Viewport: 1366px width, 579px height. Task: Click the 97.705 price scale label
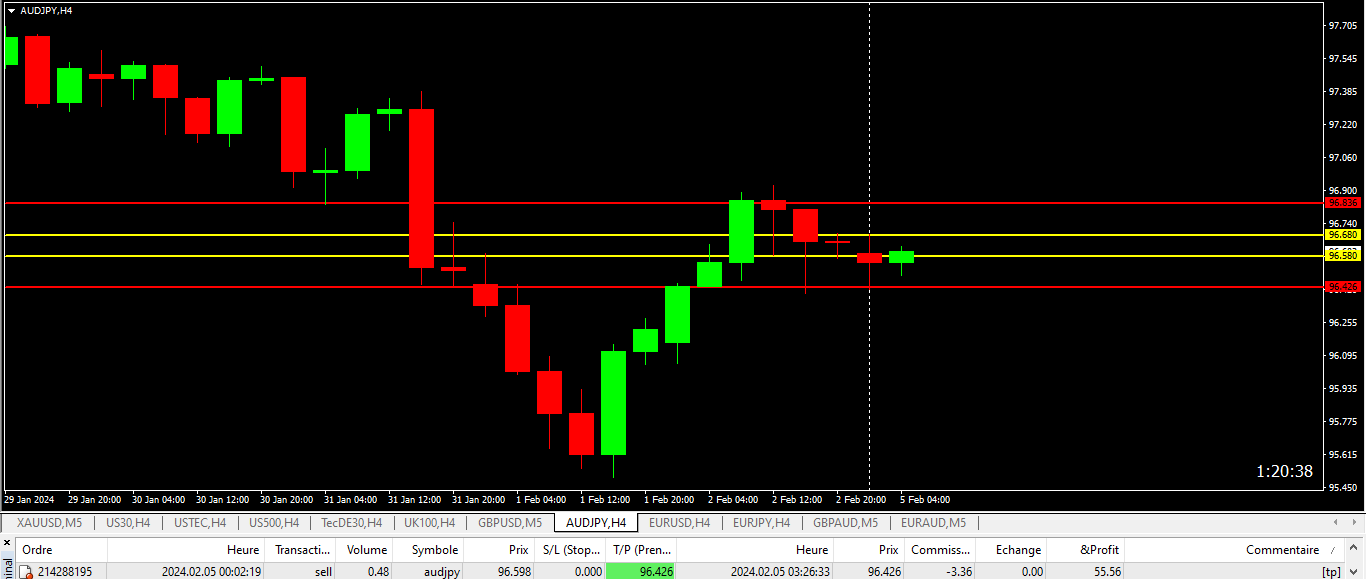[1342, 26]
